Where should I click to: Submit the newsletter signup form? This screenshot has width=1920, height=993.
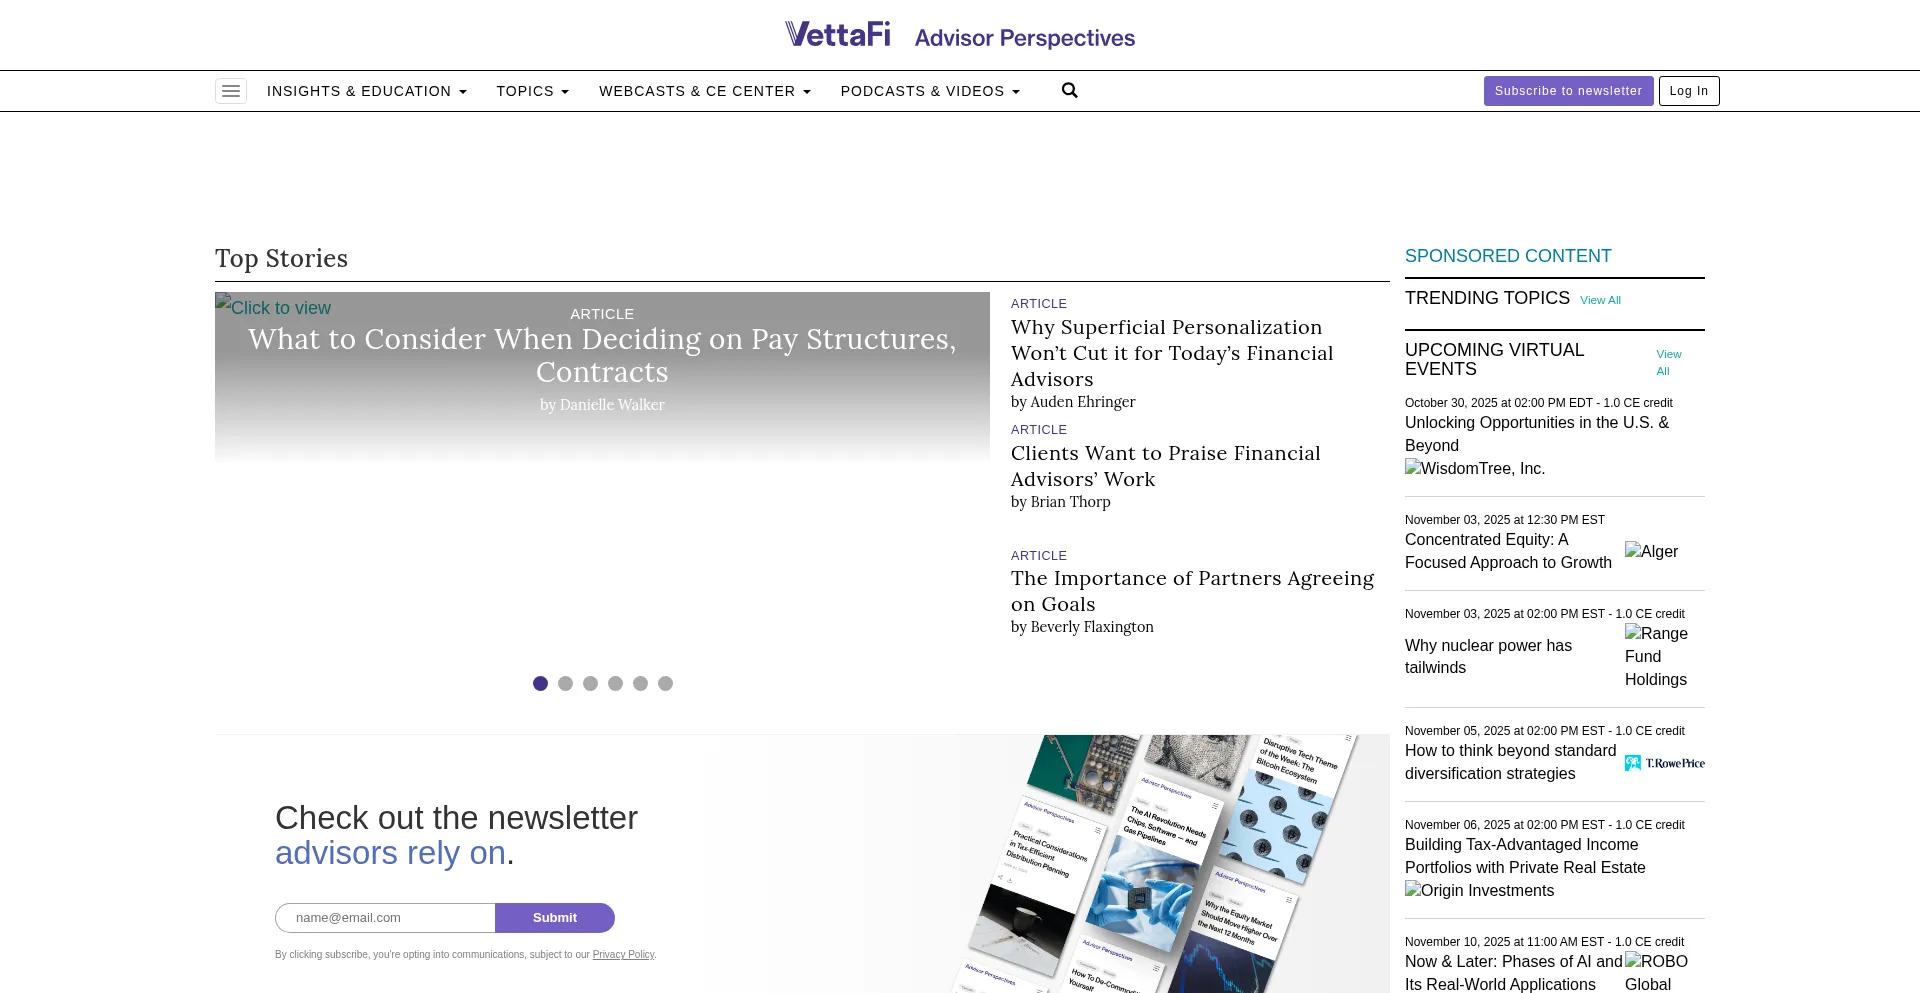tap(555, 918)
